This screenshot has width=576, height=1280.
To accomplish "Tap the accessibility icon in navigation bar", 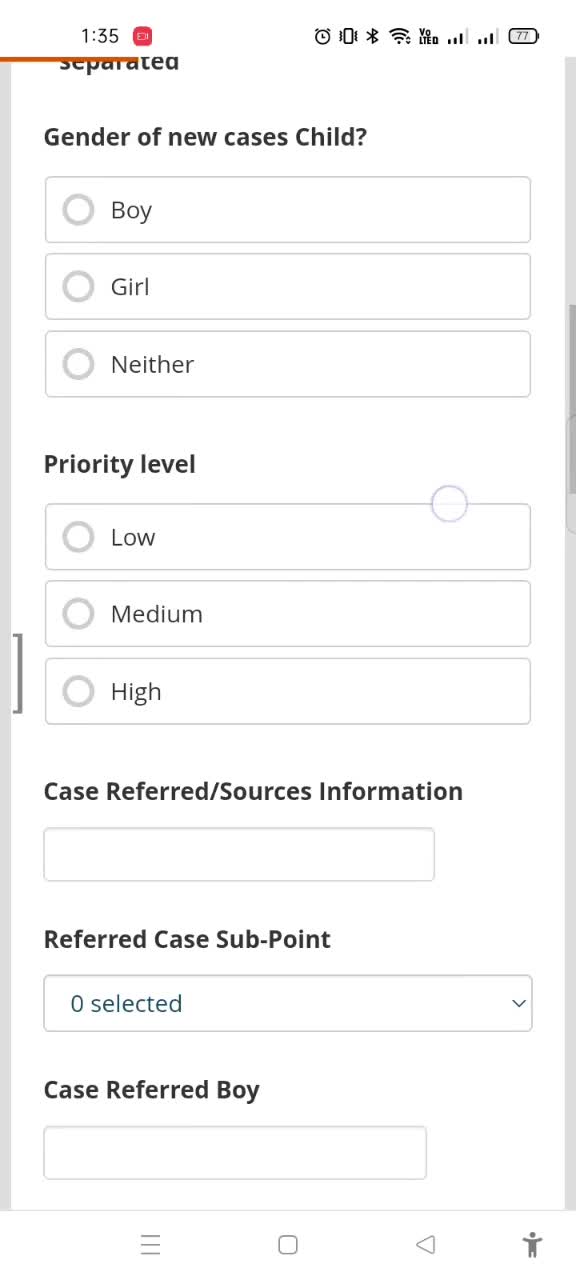I will click(x=532, y=1244).
